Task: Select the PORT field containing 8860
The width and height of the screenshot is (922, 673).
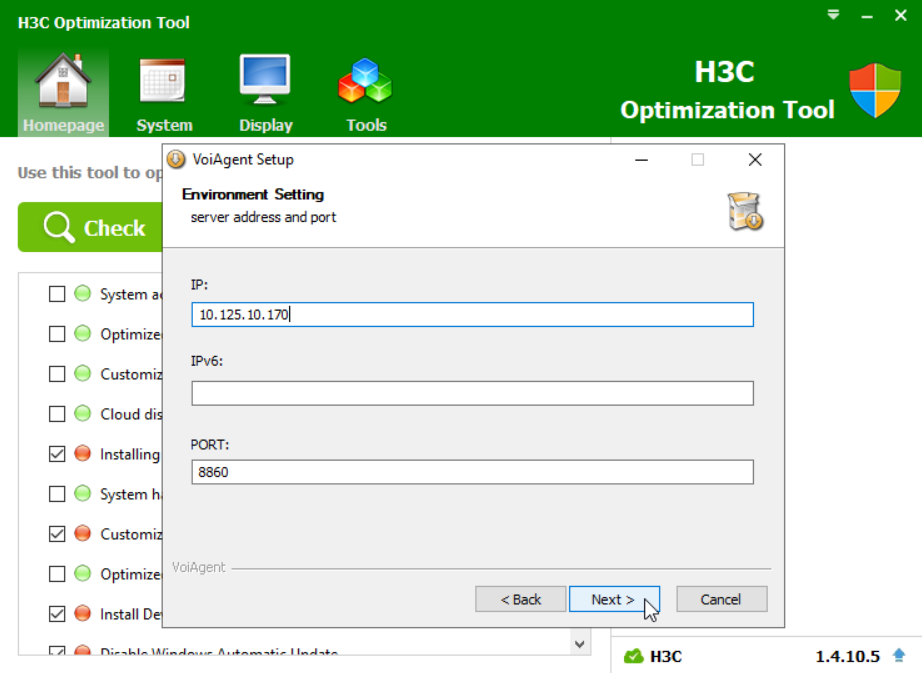Action: pyautogui.click(x=472, y=472)
